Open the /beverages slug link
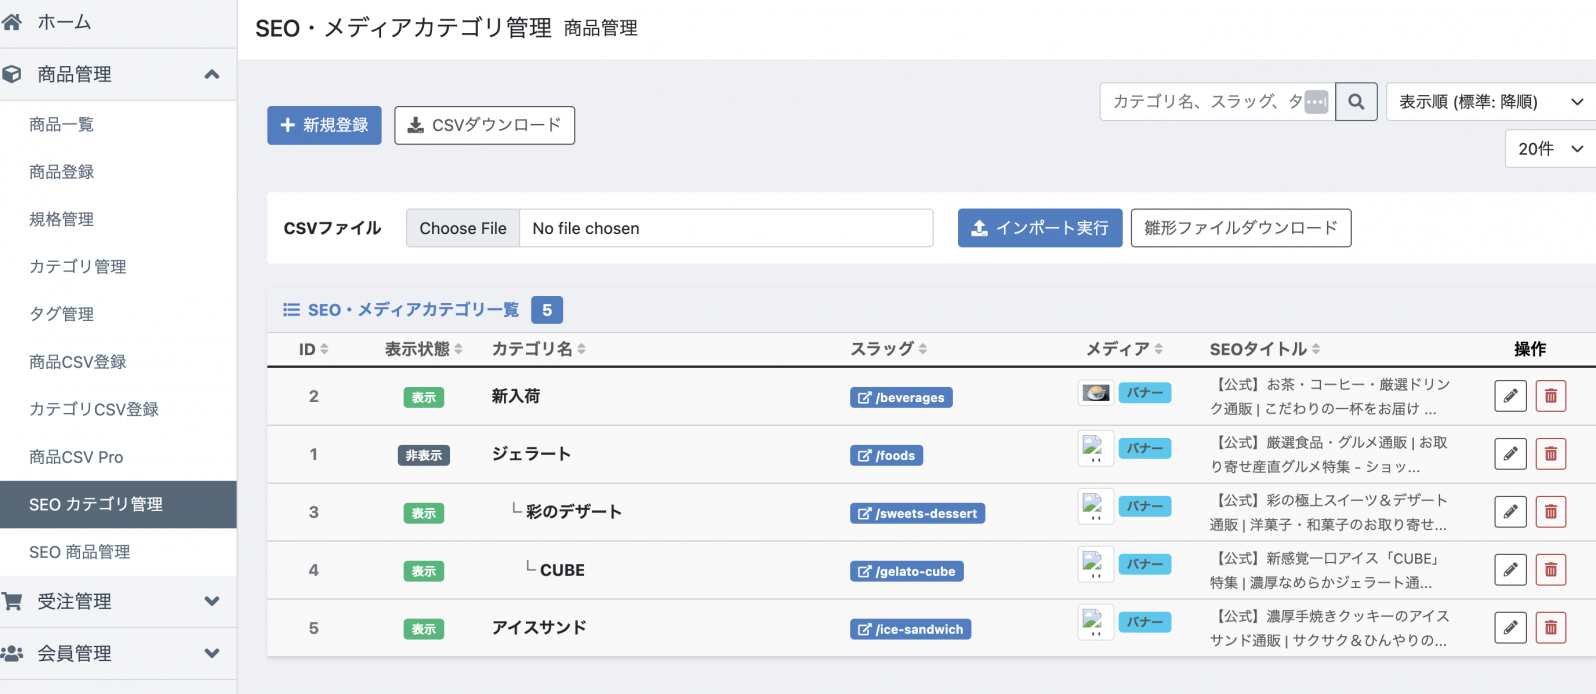Image resolution: width=1596 pixels, height=694 pixels. [901, 397]
